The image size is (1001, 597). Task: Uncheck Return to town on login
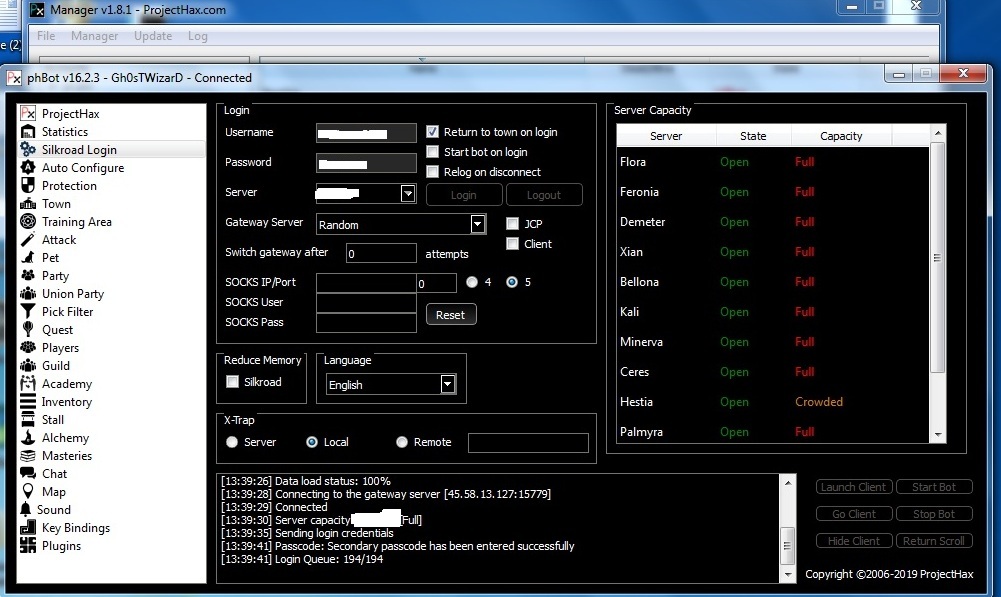[x=432, y=132]
